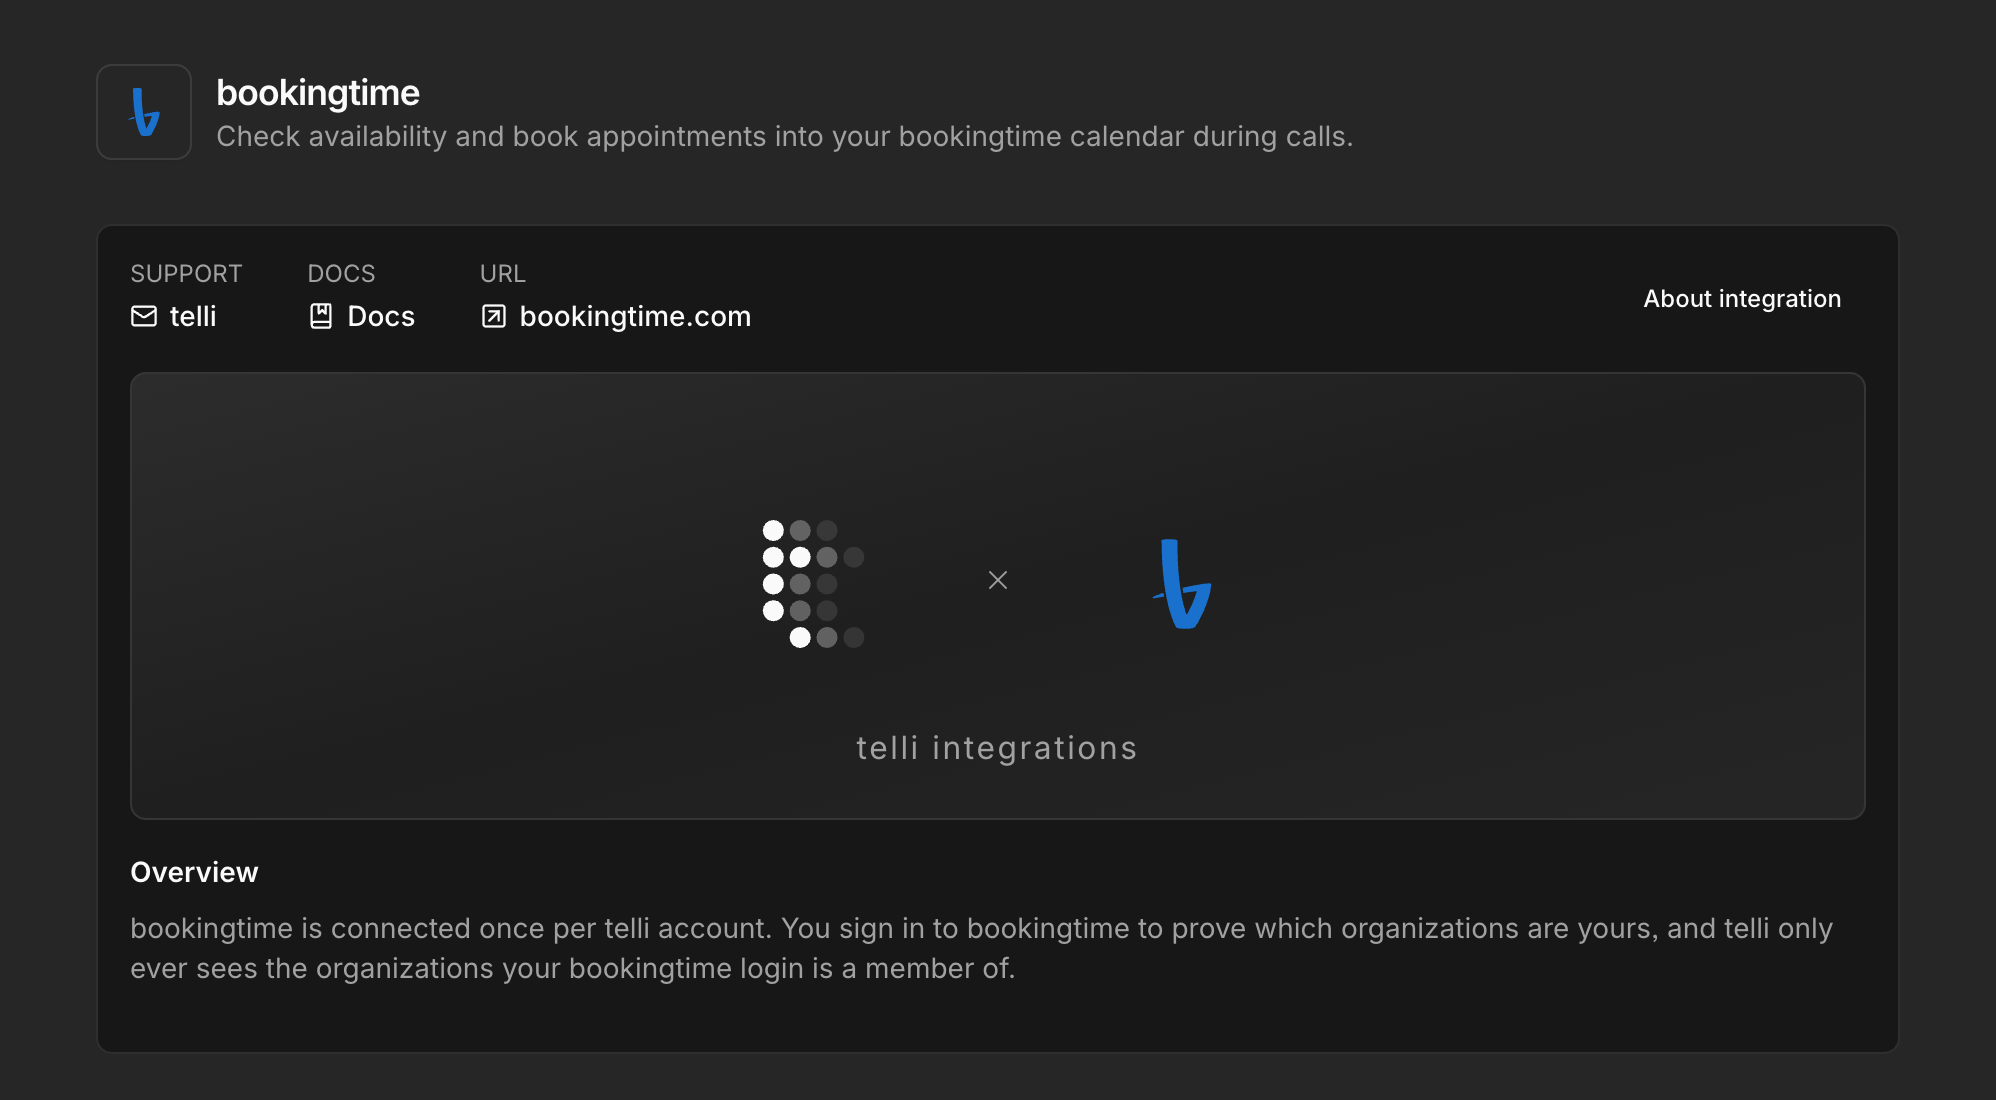Open the Docs link

point(362,316)
